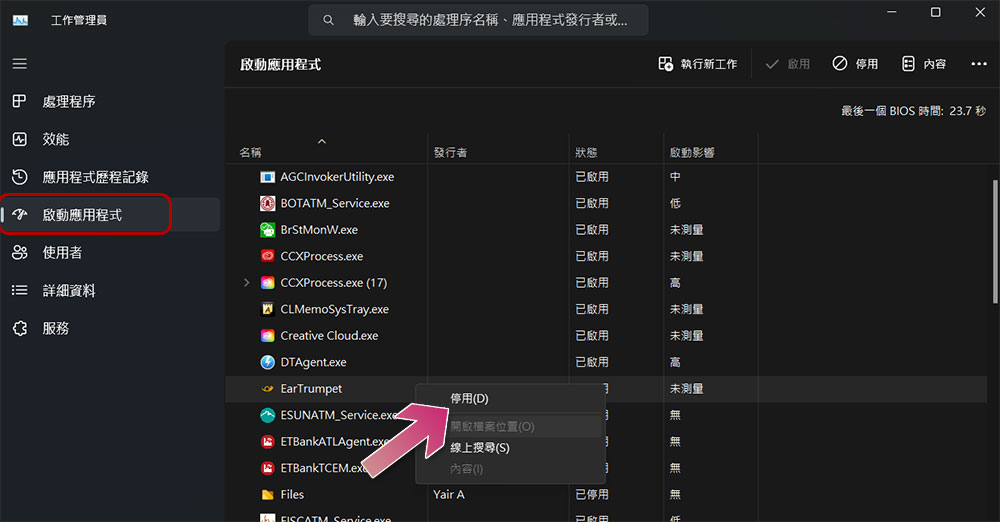
Task: Select 啟動應用程式 sidebar item
Action: 110,214
